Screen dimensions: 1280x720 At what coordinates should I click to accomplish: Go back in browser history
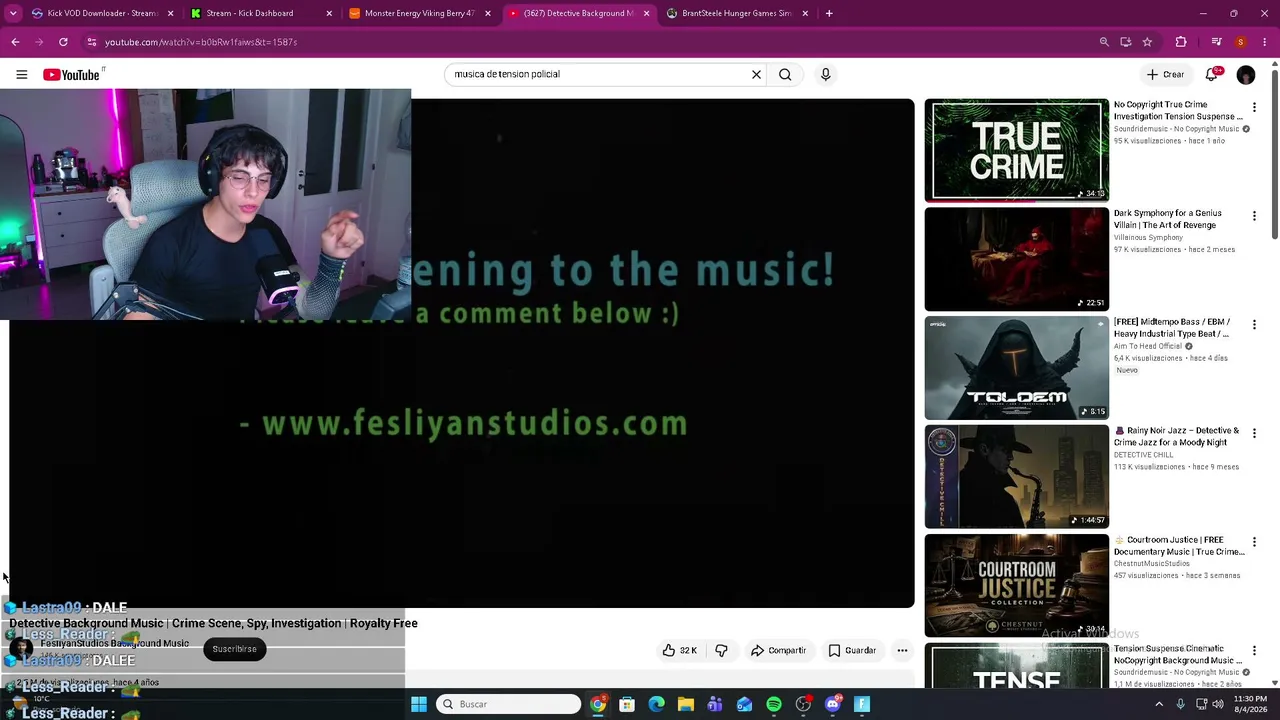[15, 42]
